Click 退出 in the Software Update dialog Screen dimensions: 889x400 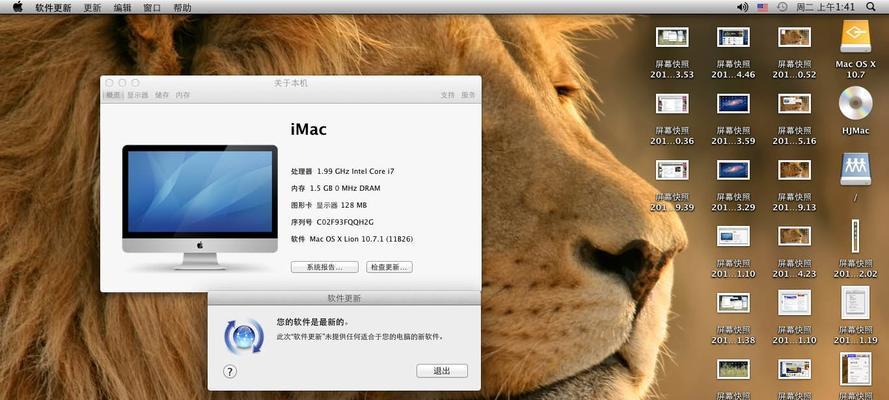click(x=442, y=371)
